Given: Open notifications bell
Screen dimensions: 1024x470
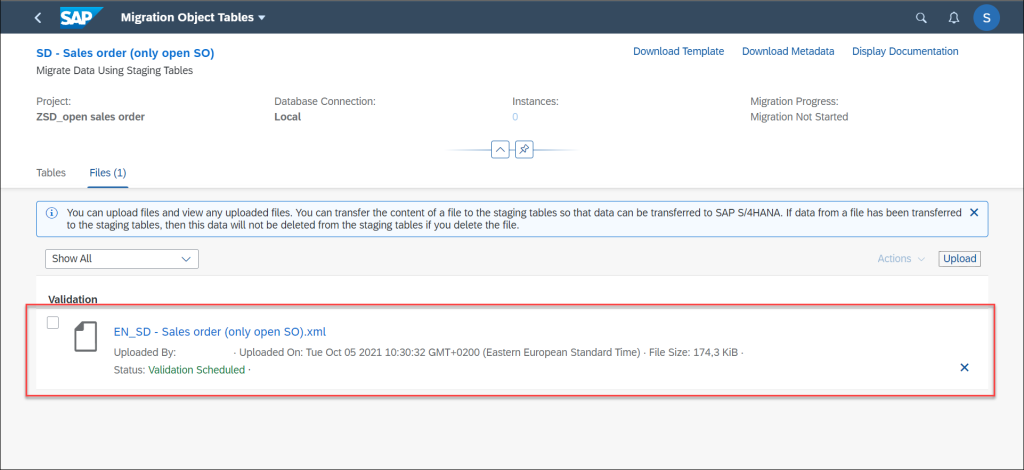Looking at the screenshot, I should pyautogui.click(x=953, y=18).
